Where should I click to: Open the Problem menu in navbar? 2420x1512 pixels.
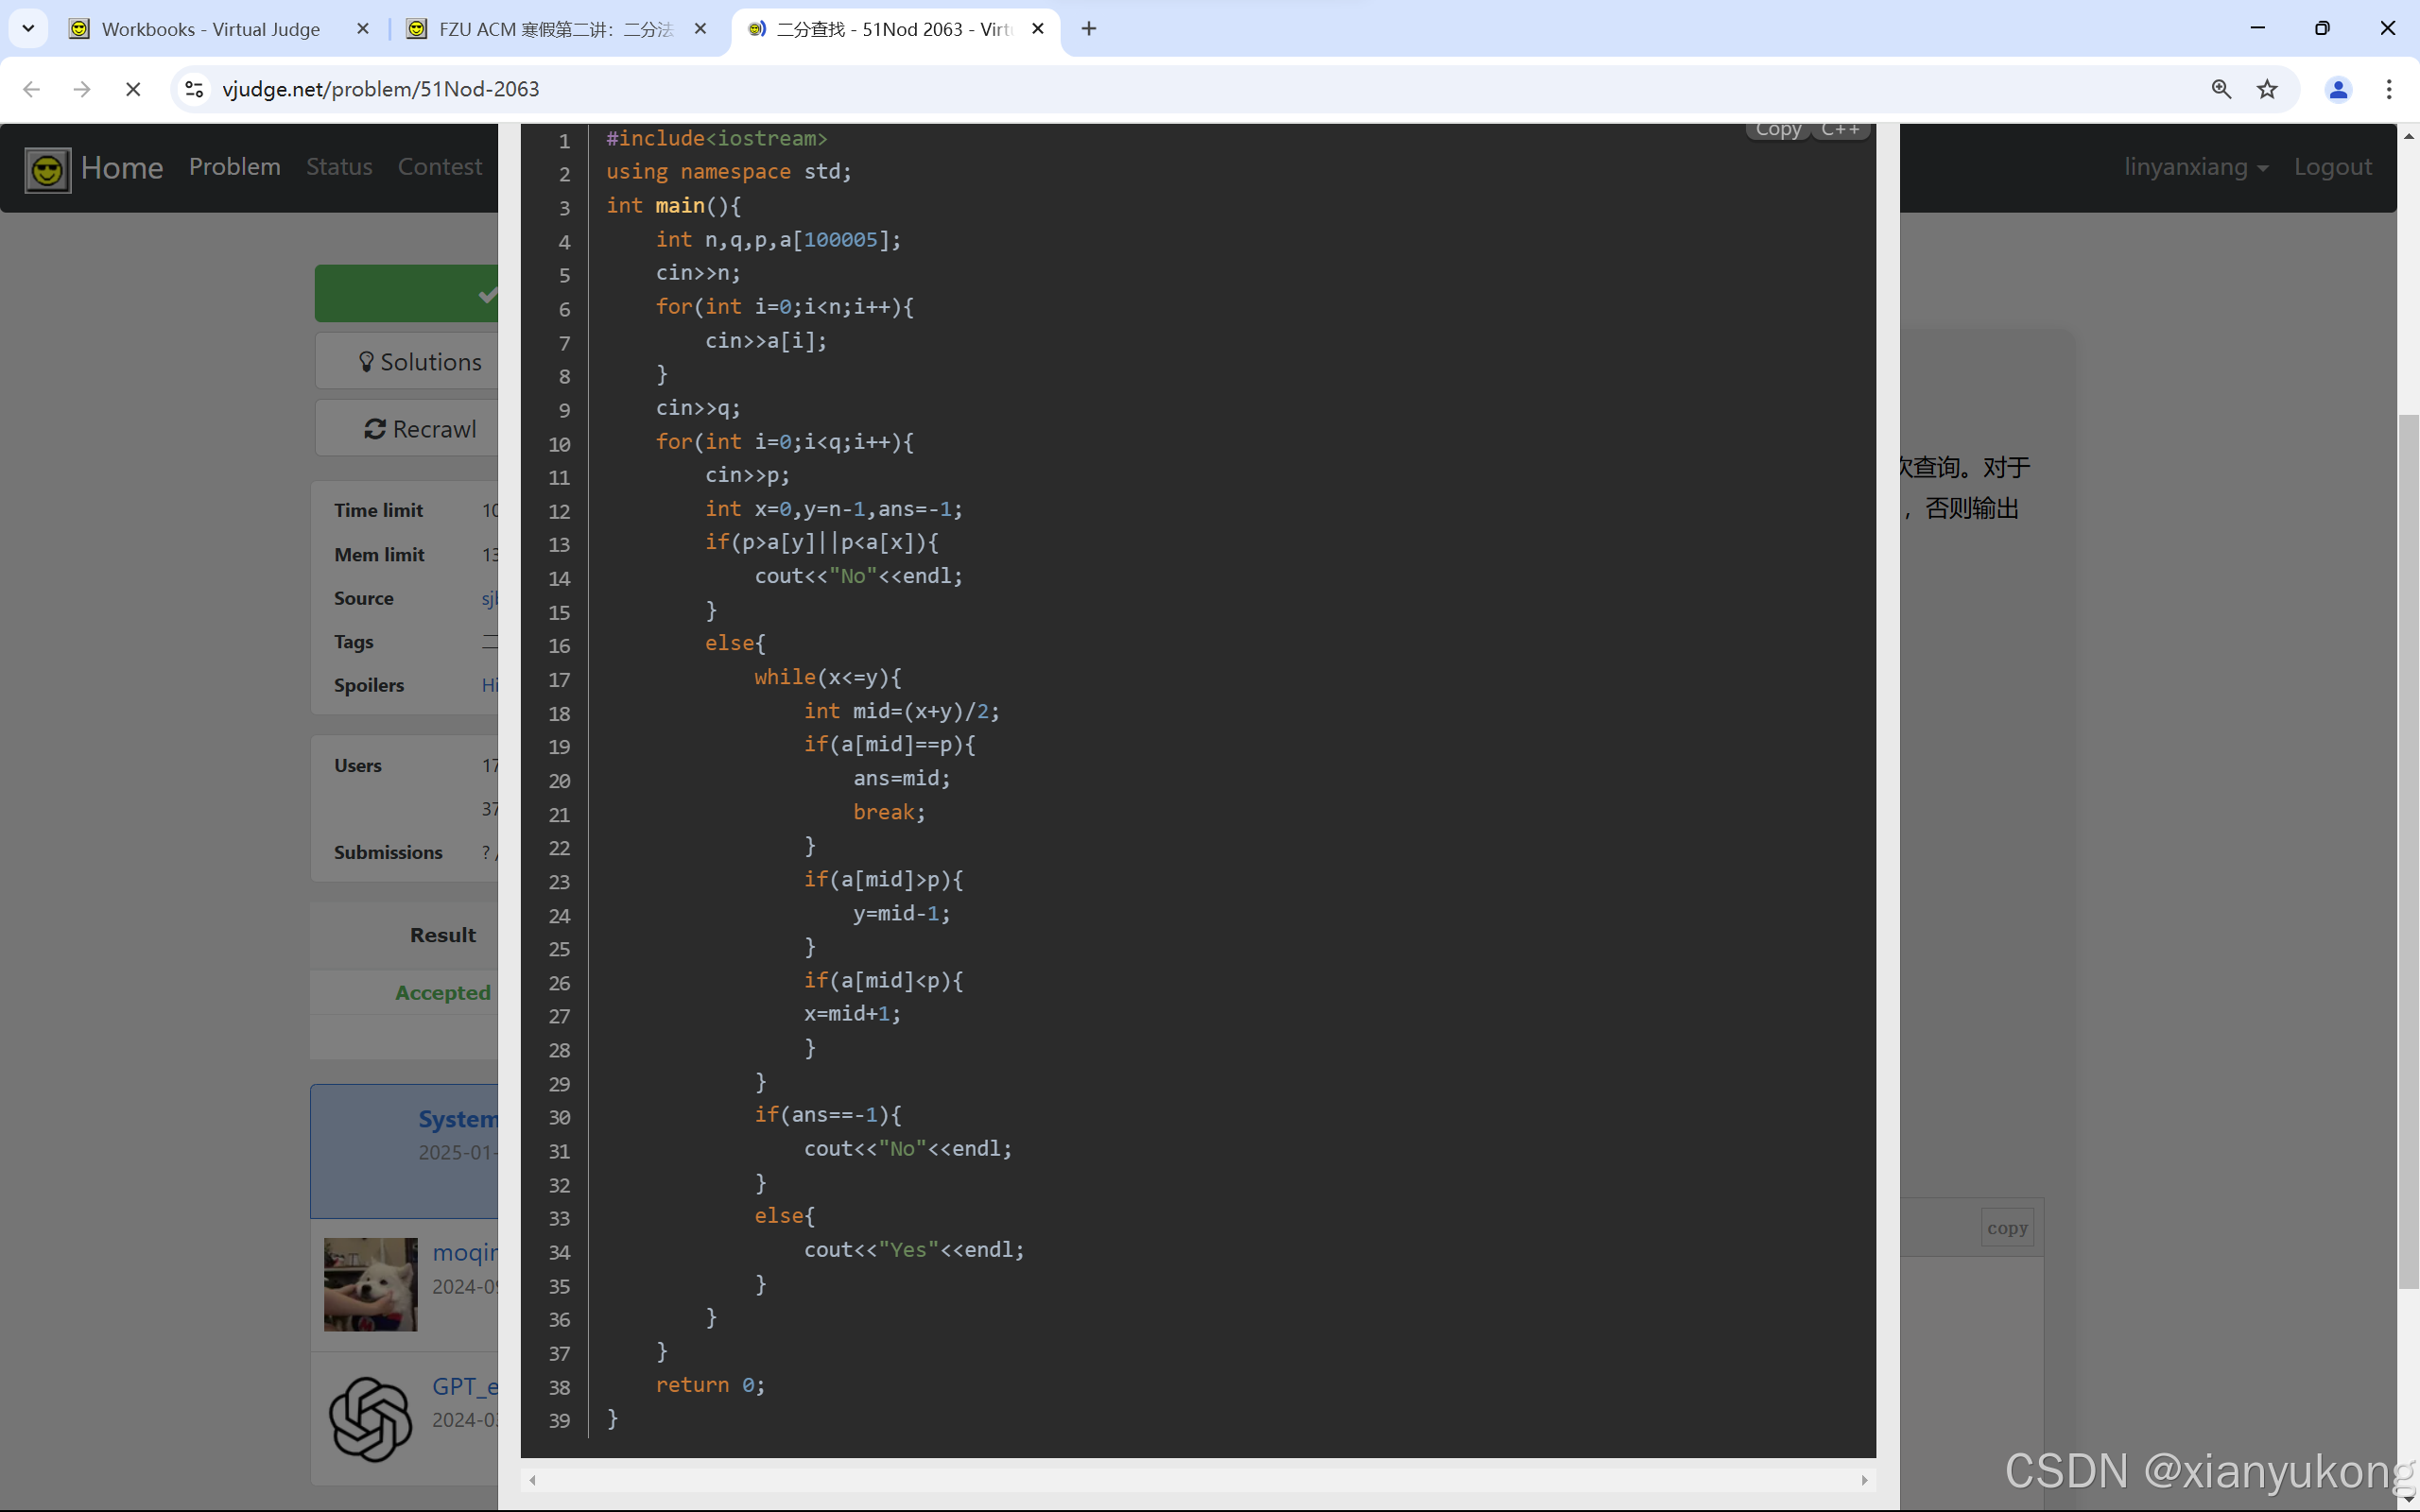point(234,167)
